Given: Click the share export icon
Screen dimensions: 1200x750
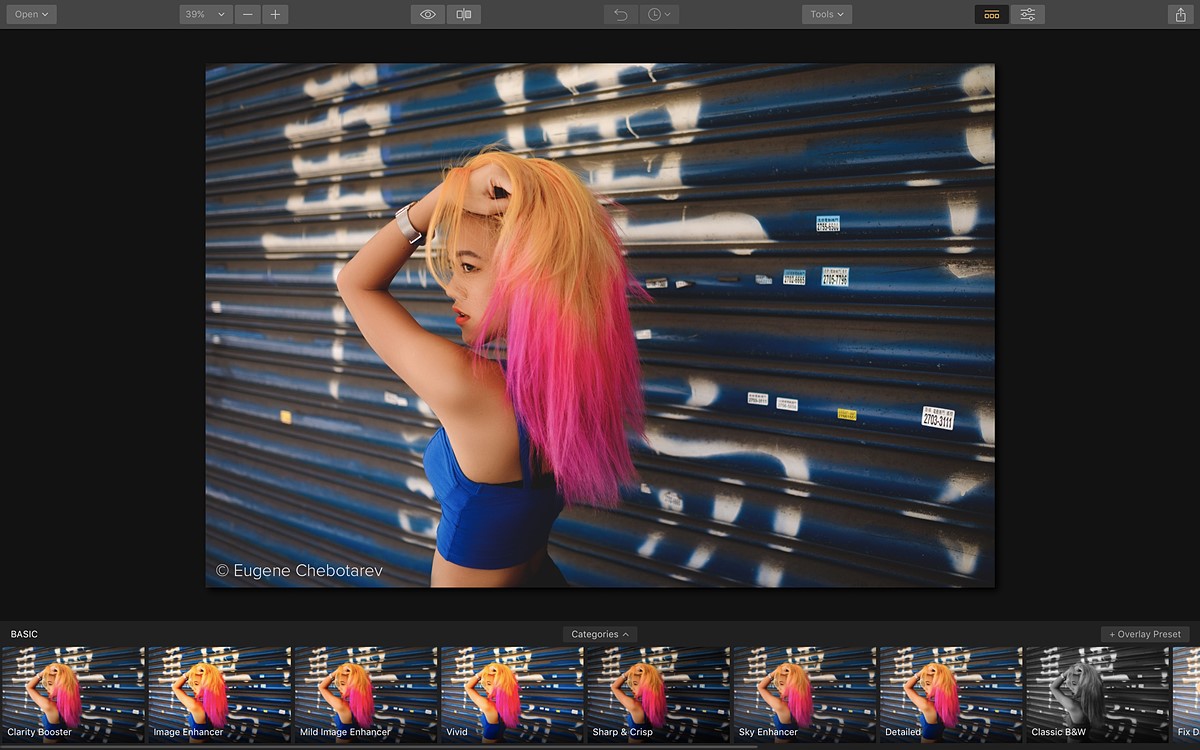Looking at the screenshot, I should click(1180, 14).
